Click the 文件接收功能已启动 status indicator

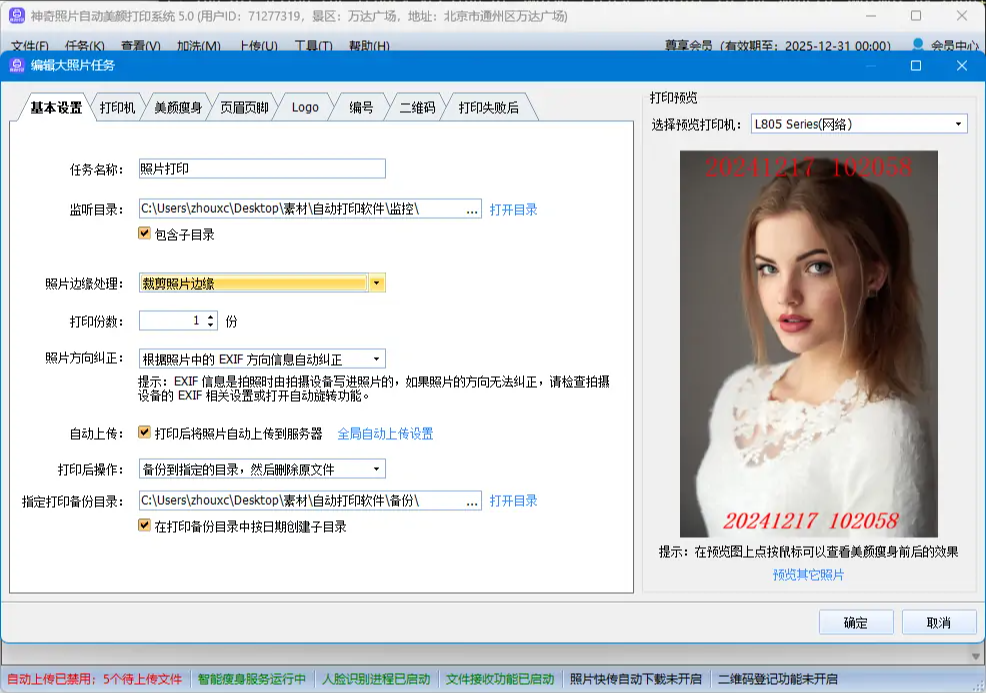pyautogui.click(x=500, y=679)
